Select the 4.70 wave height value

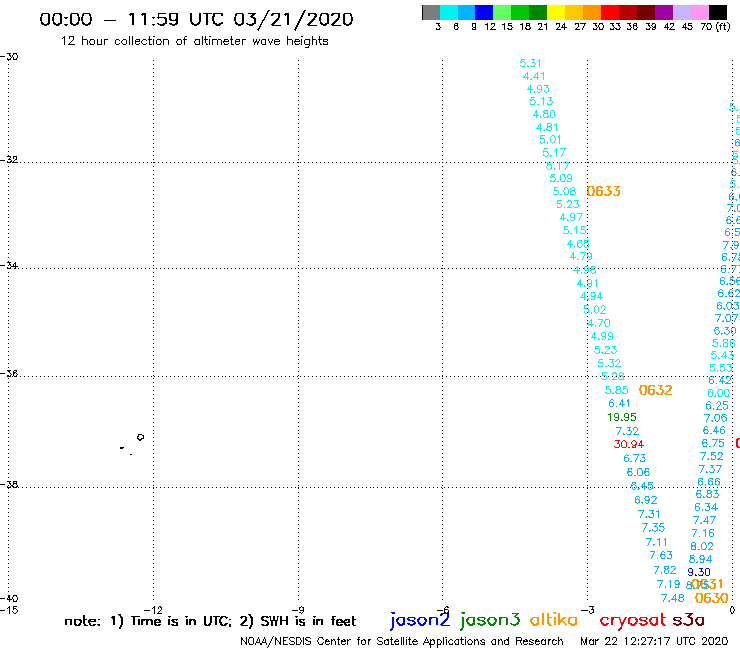598,323
